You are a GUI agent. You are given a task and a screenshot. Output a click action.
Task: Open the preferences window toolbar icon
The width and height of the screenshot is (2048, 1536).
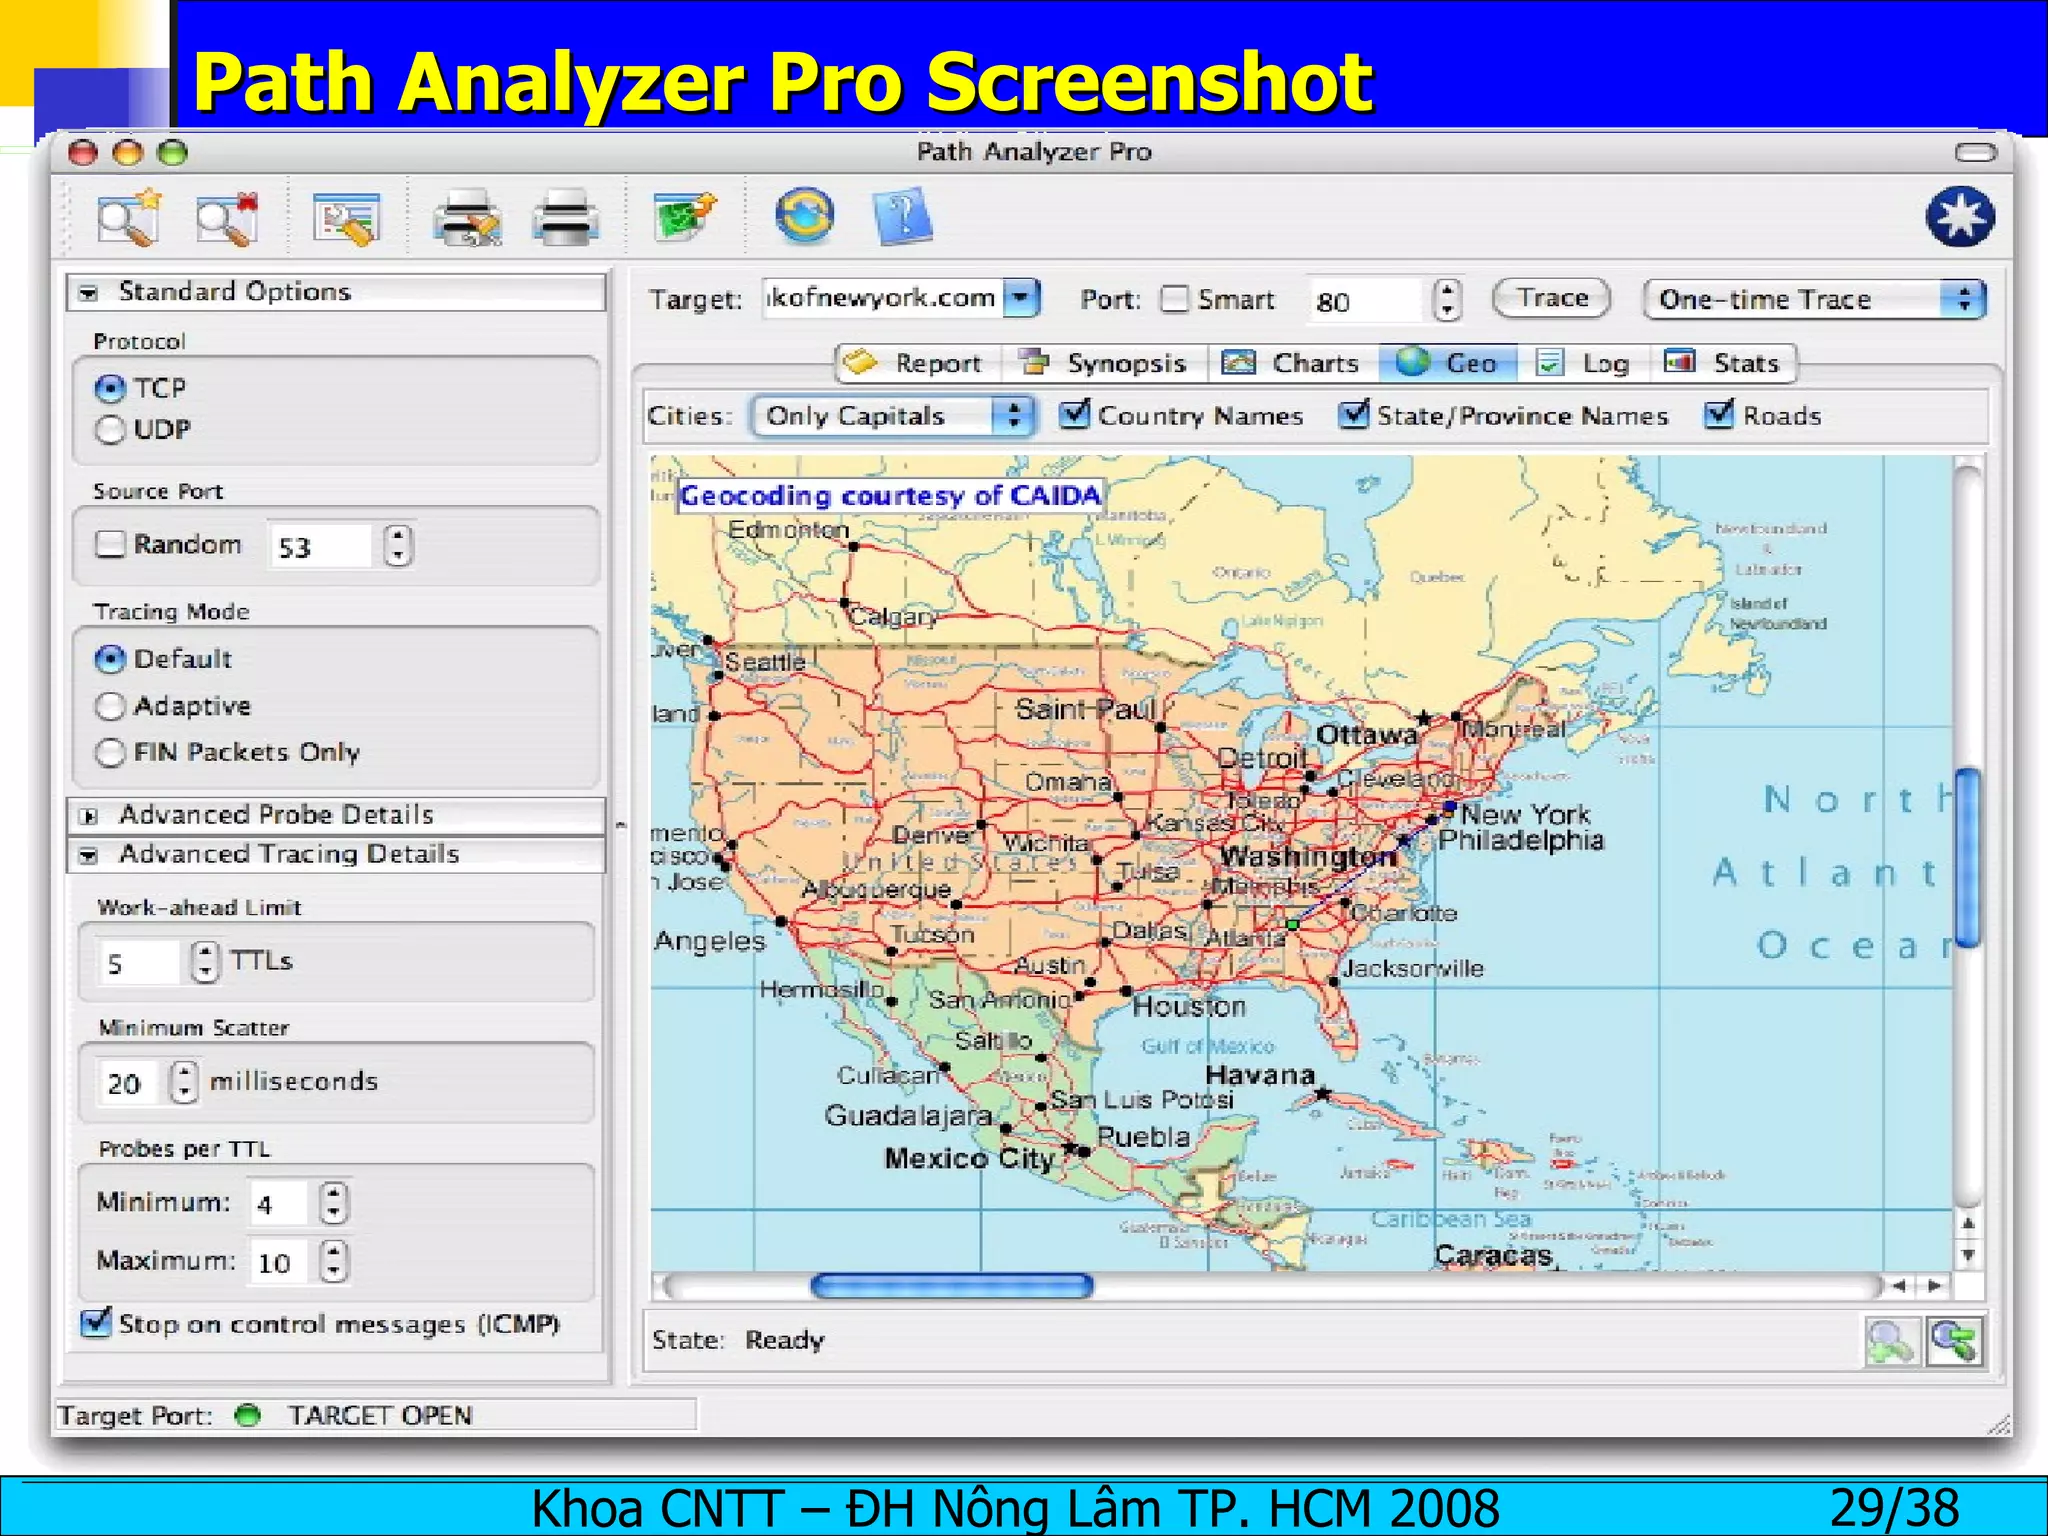346,218
